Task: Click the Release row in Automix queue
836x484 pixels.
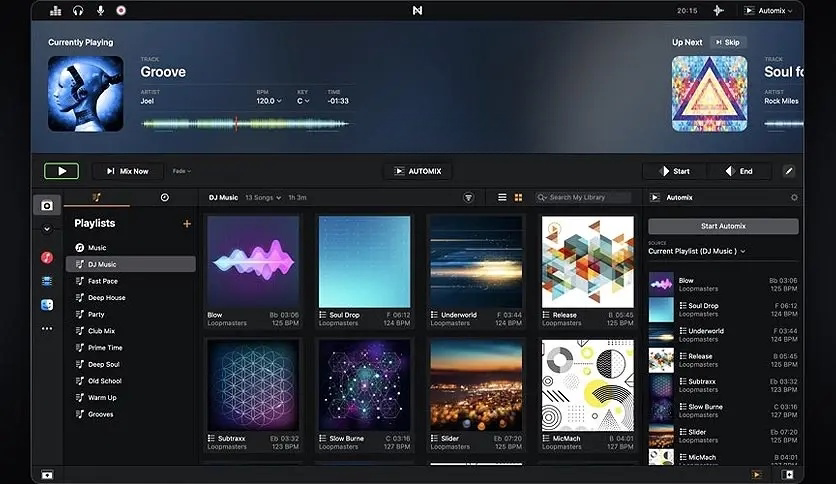Action: point(723,360)
